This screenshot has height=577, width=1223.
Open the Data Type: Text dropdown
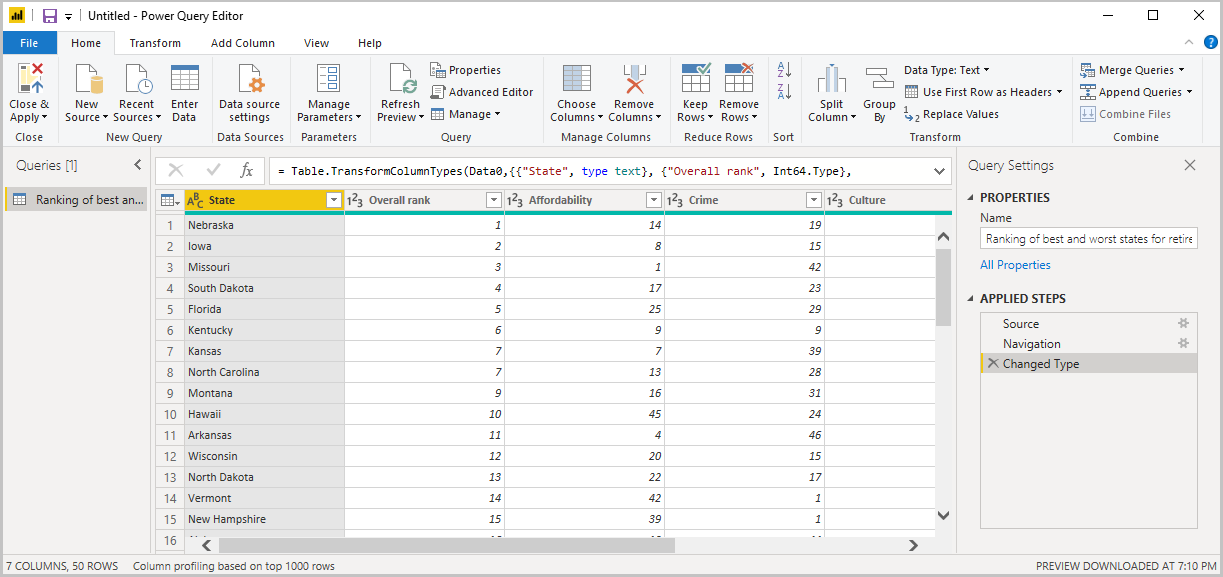click(x=947, y=70)
